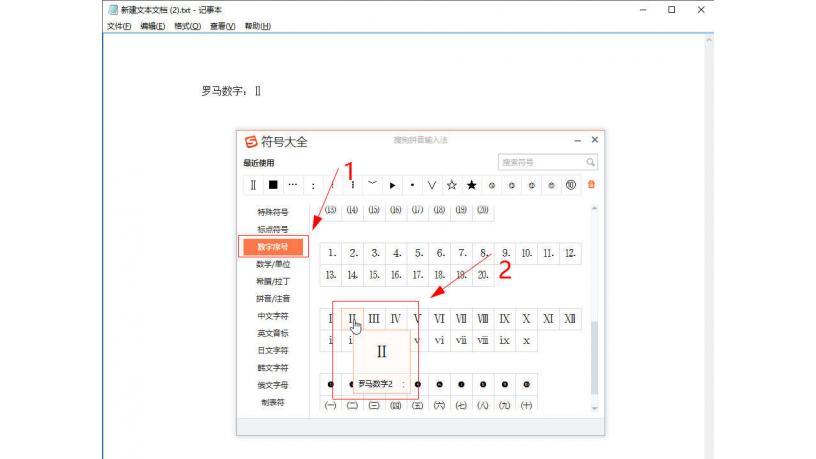The width and height of the screenshot is (816, 459).
Task: Insert the curved bracket ︶ from recent symbols
Action: coord(372,185)
